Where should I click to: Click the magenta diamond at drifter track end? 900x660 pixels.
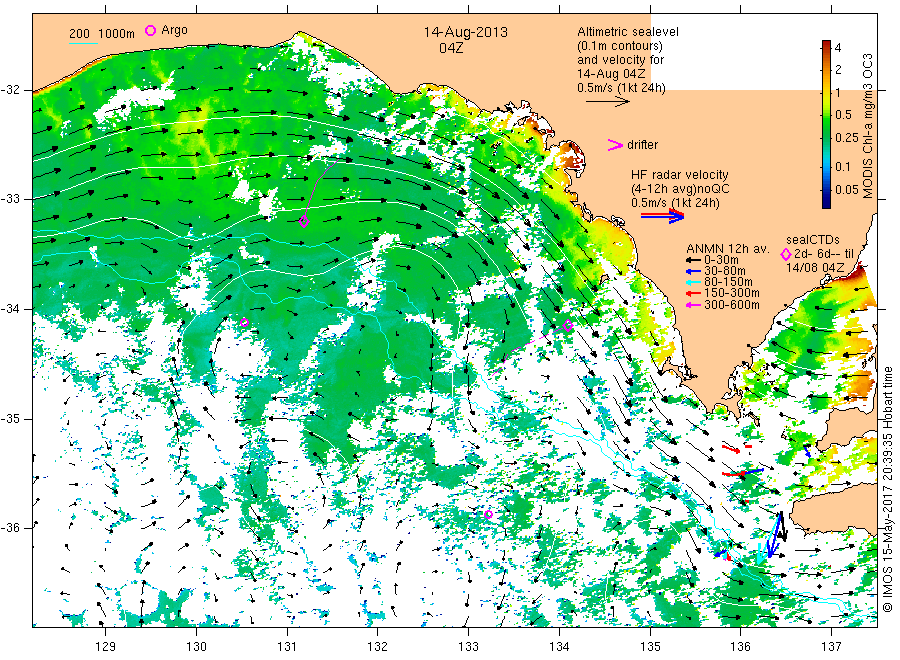coord(304,222)
